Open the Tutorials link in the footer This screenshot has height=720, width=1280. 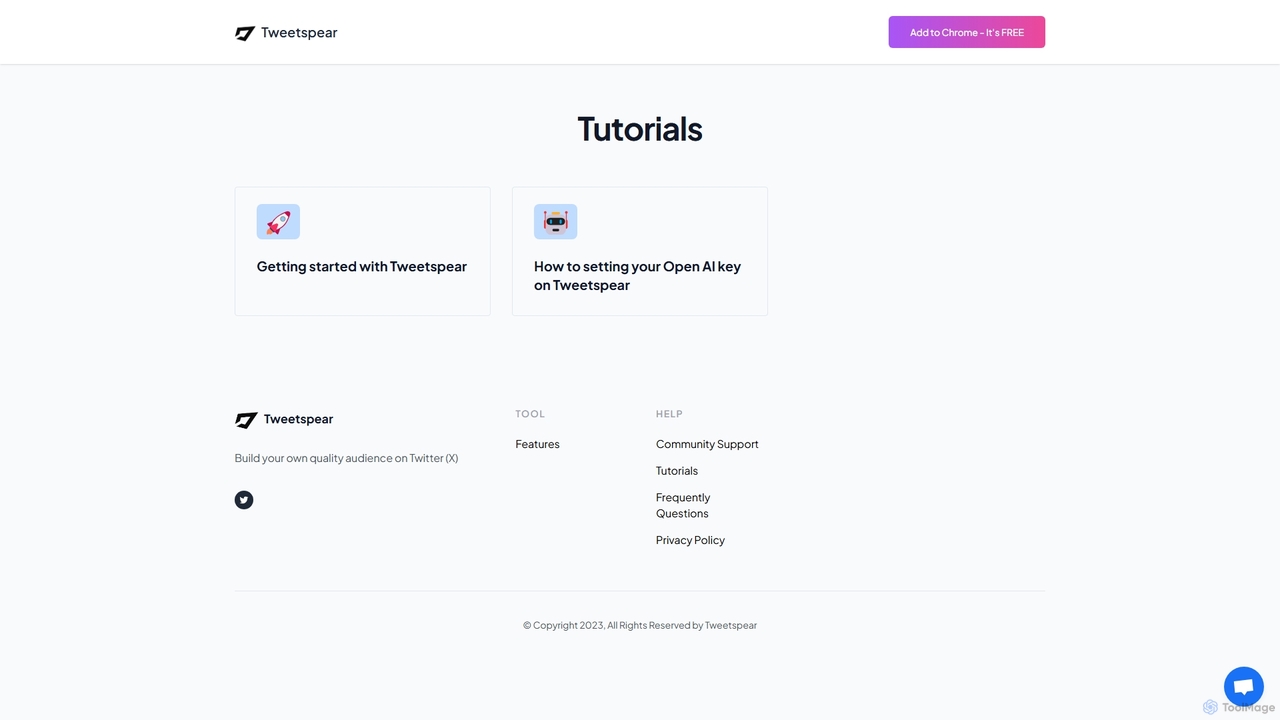coord(677,471)
